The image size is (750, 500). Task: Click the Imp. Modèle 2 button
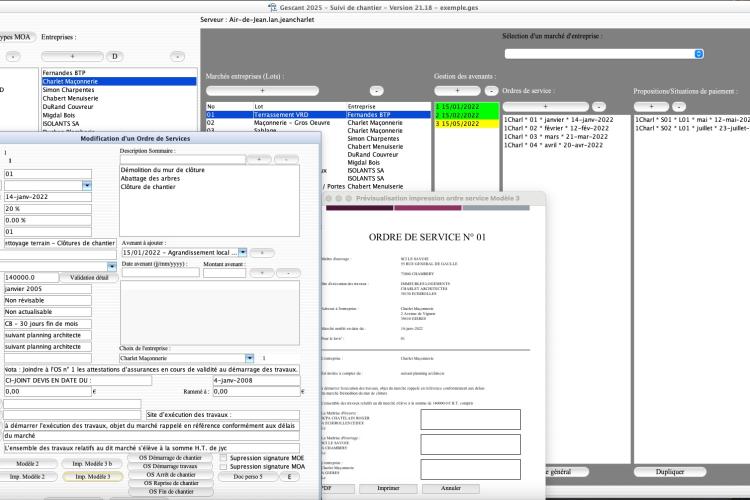coord(27,477)
